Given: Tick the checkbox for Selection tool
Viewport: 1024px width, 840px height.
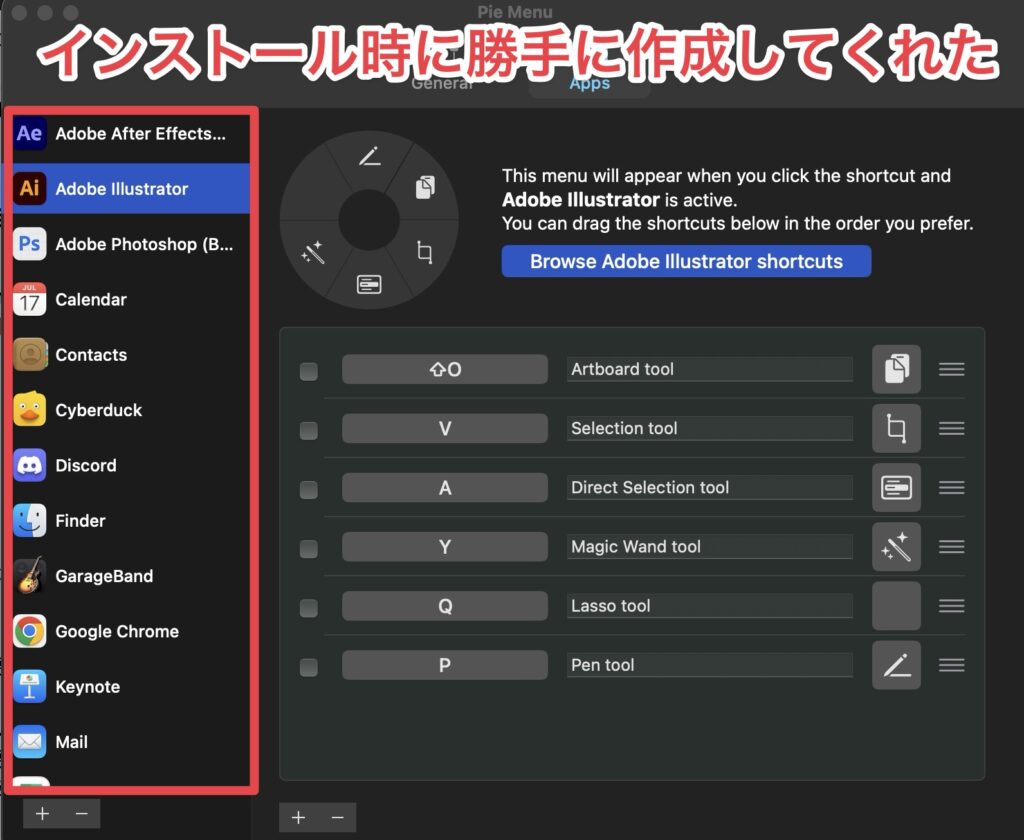Looking at the screenshot, I should (x=309, y=430).
